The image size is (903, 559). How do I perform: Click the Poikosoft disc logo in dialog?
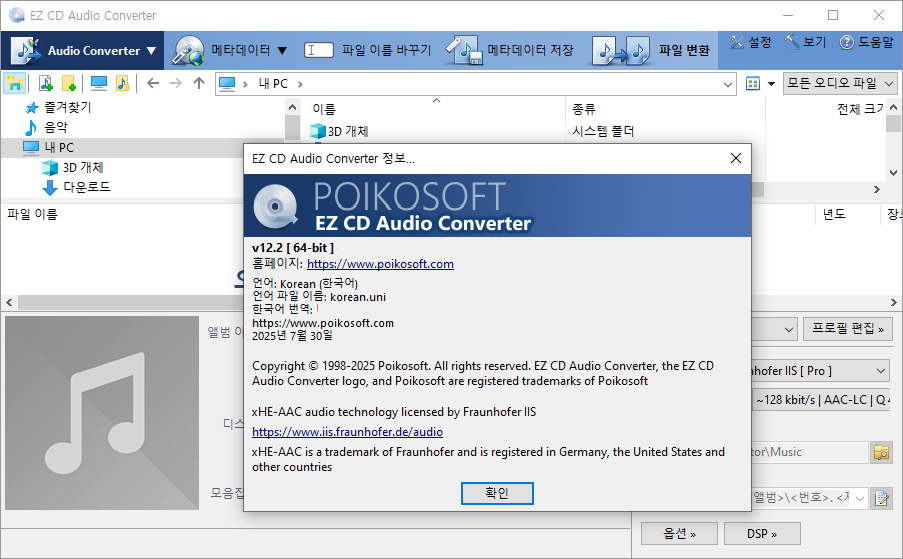point(275,207)
